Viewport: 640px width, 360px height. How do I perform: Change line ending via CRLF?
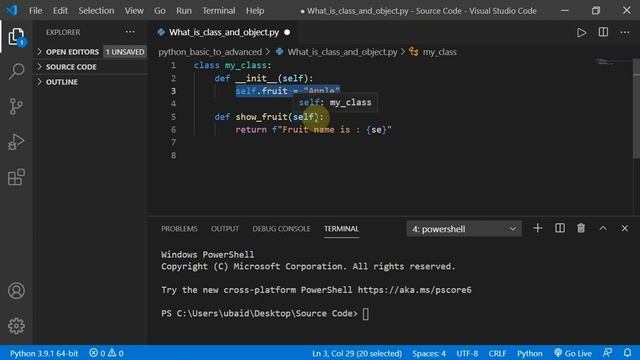point(497,353)
